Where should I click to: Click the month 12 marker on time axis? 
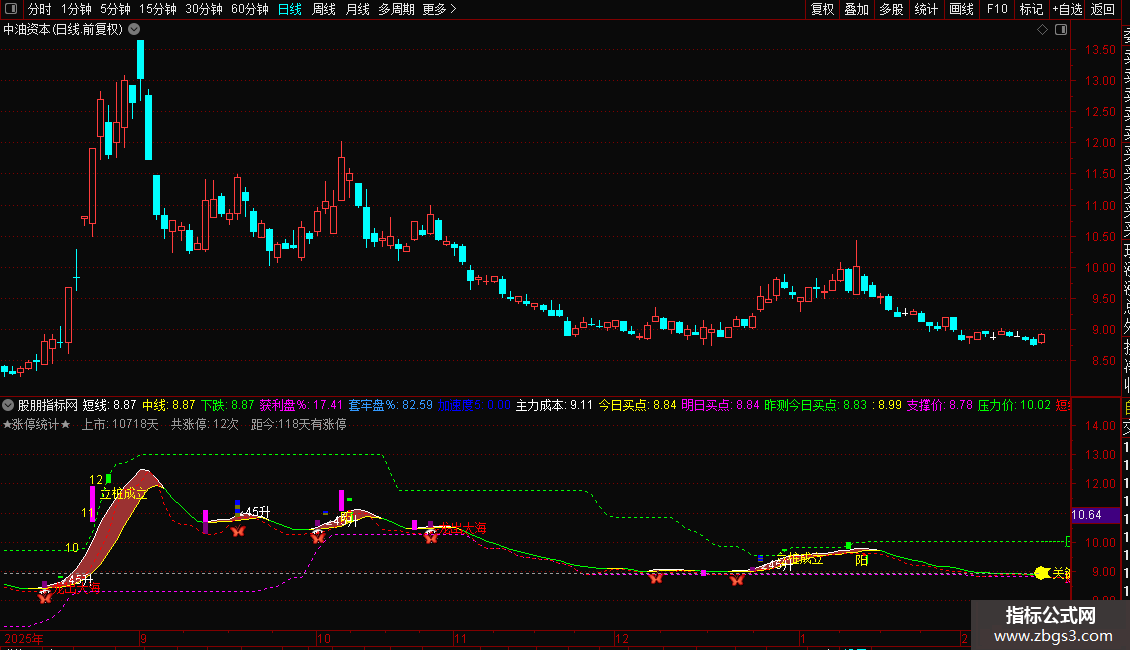621,638
